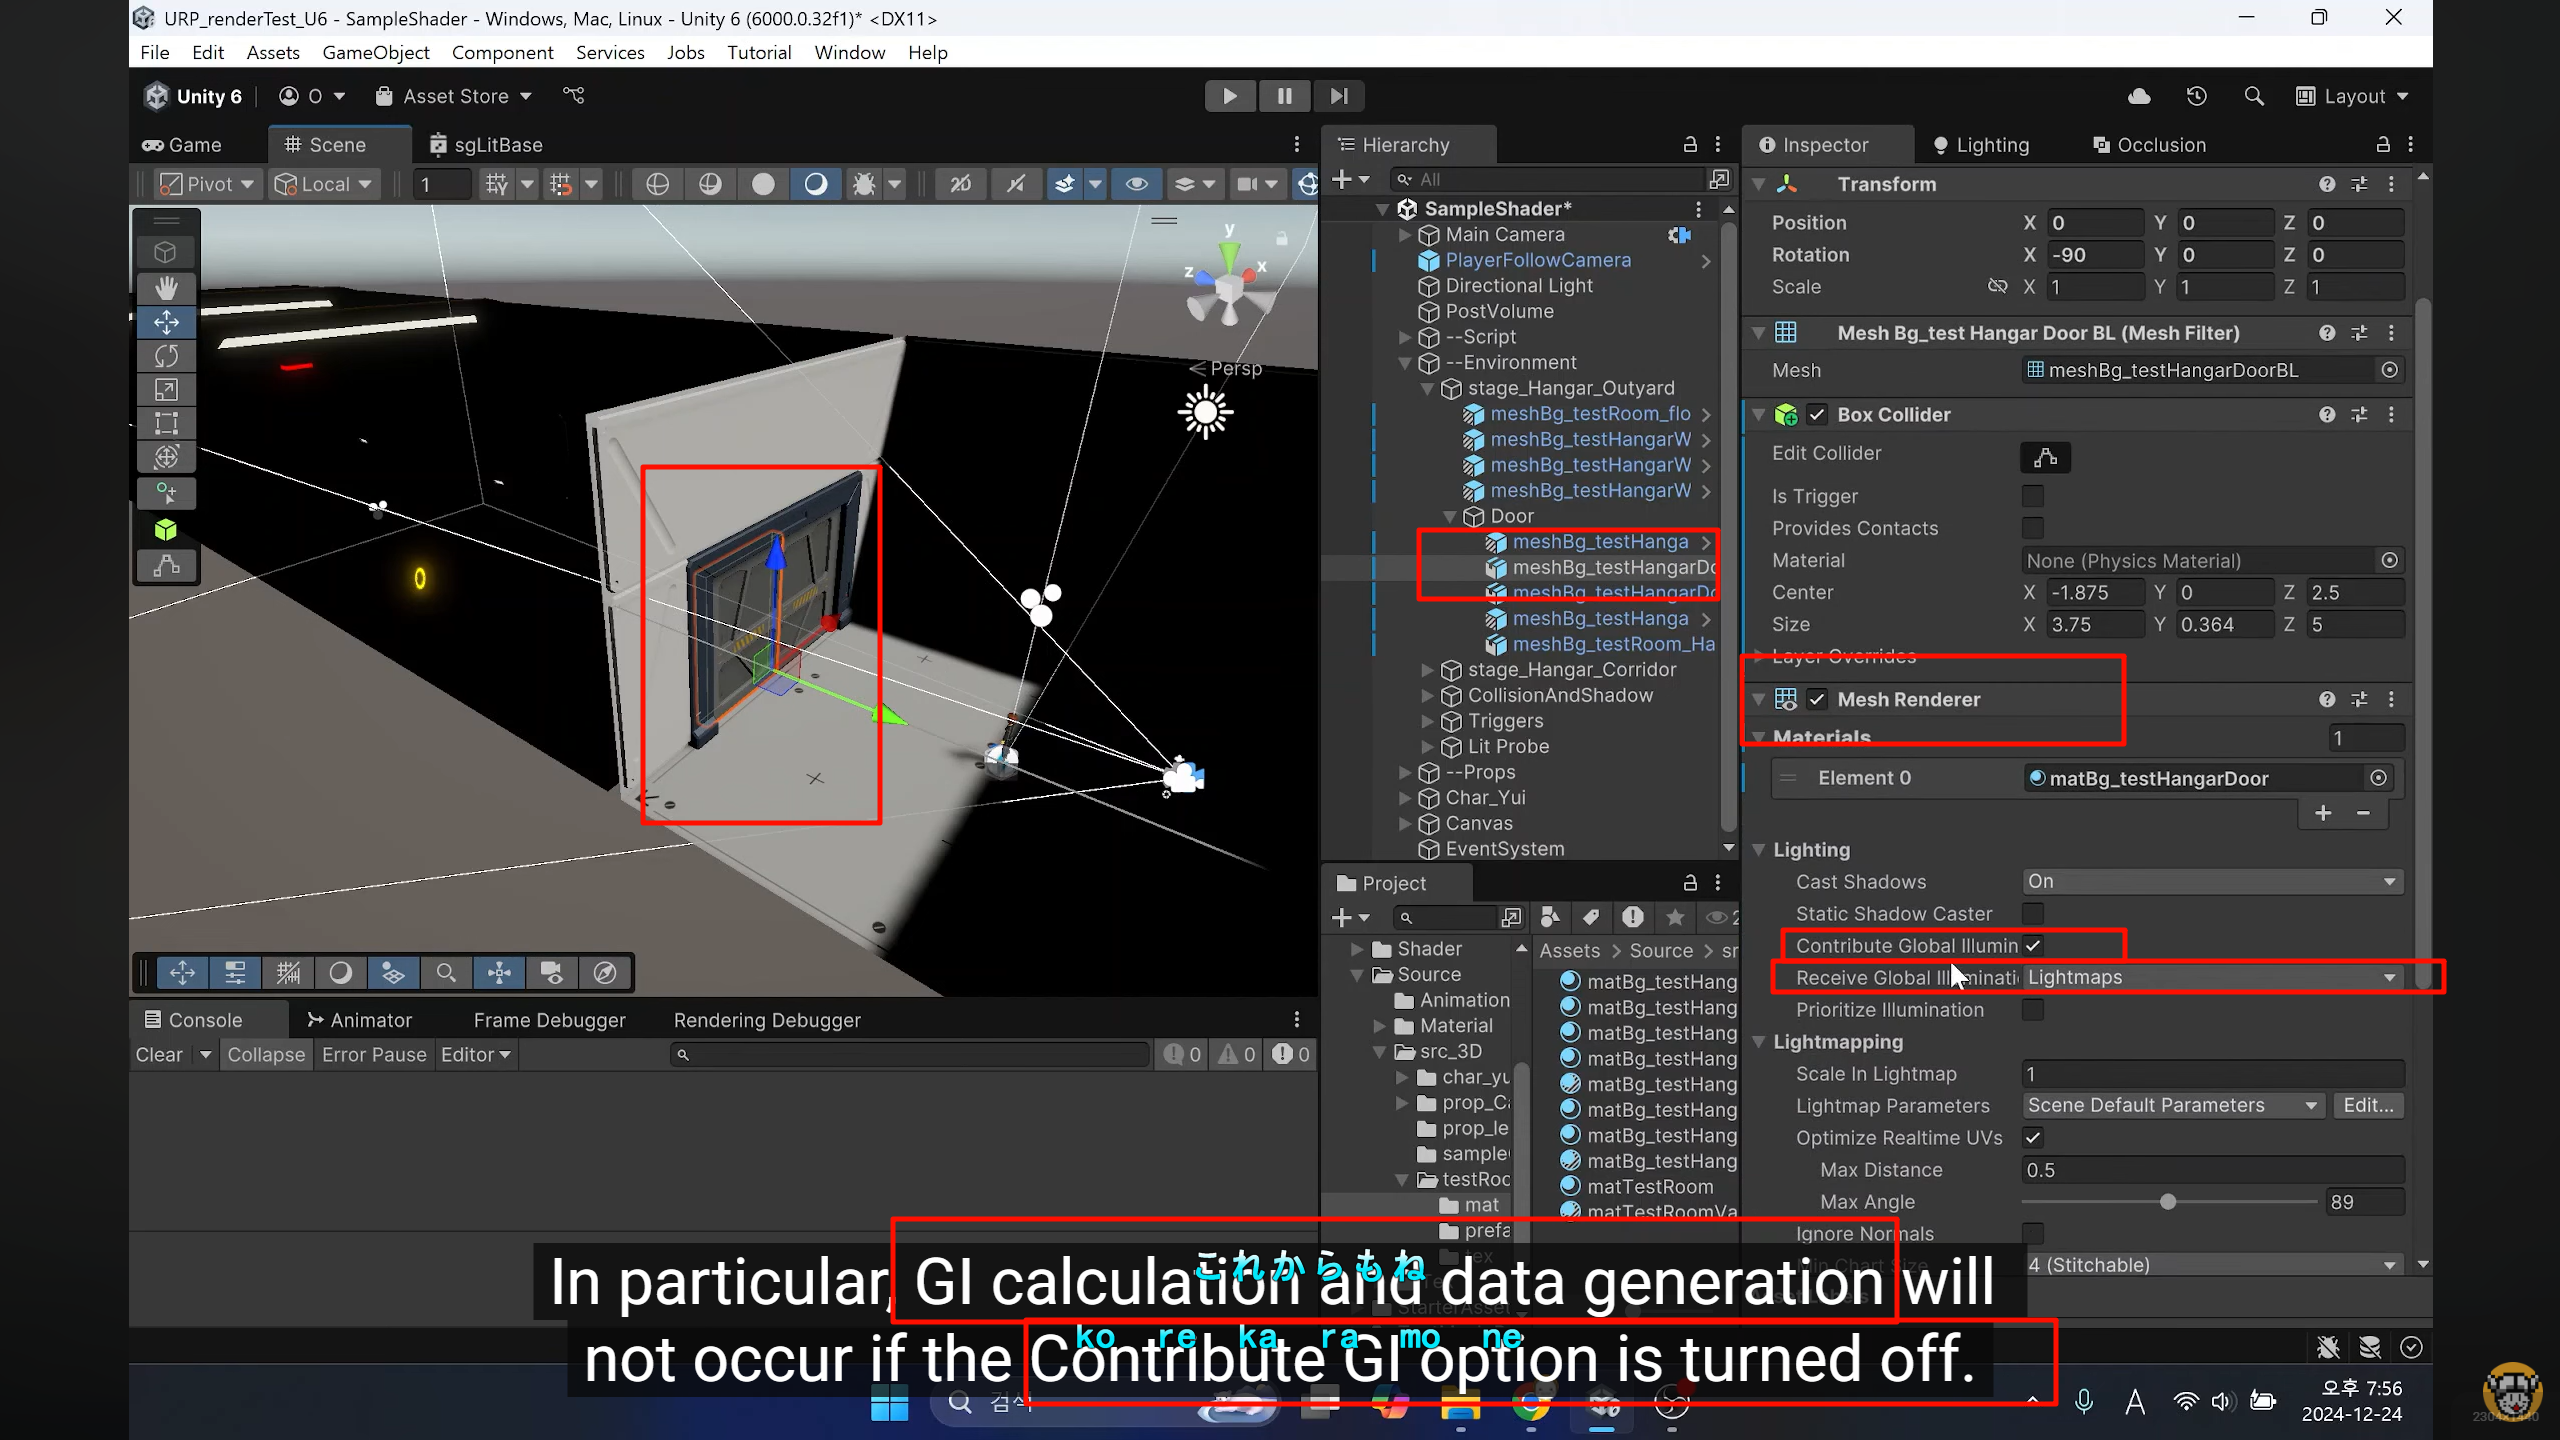Click the Lightmap Parameters Edit button
This screenshot has width=2560, height=1440.
(x=2369, y=1105)
